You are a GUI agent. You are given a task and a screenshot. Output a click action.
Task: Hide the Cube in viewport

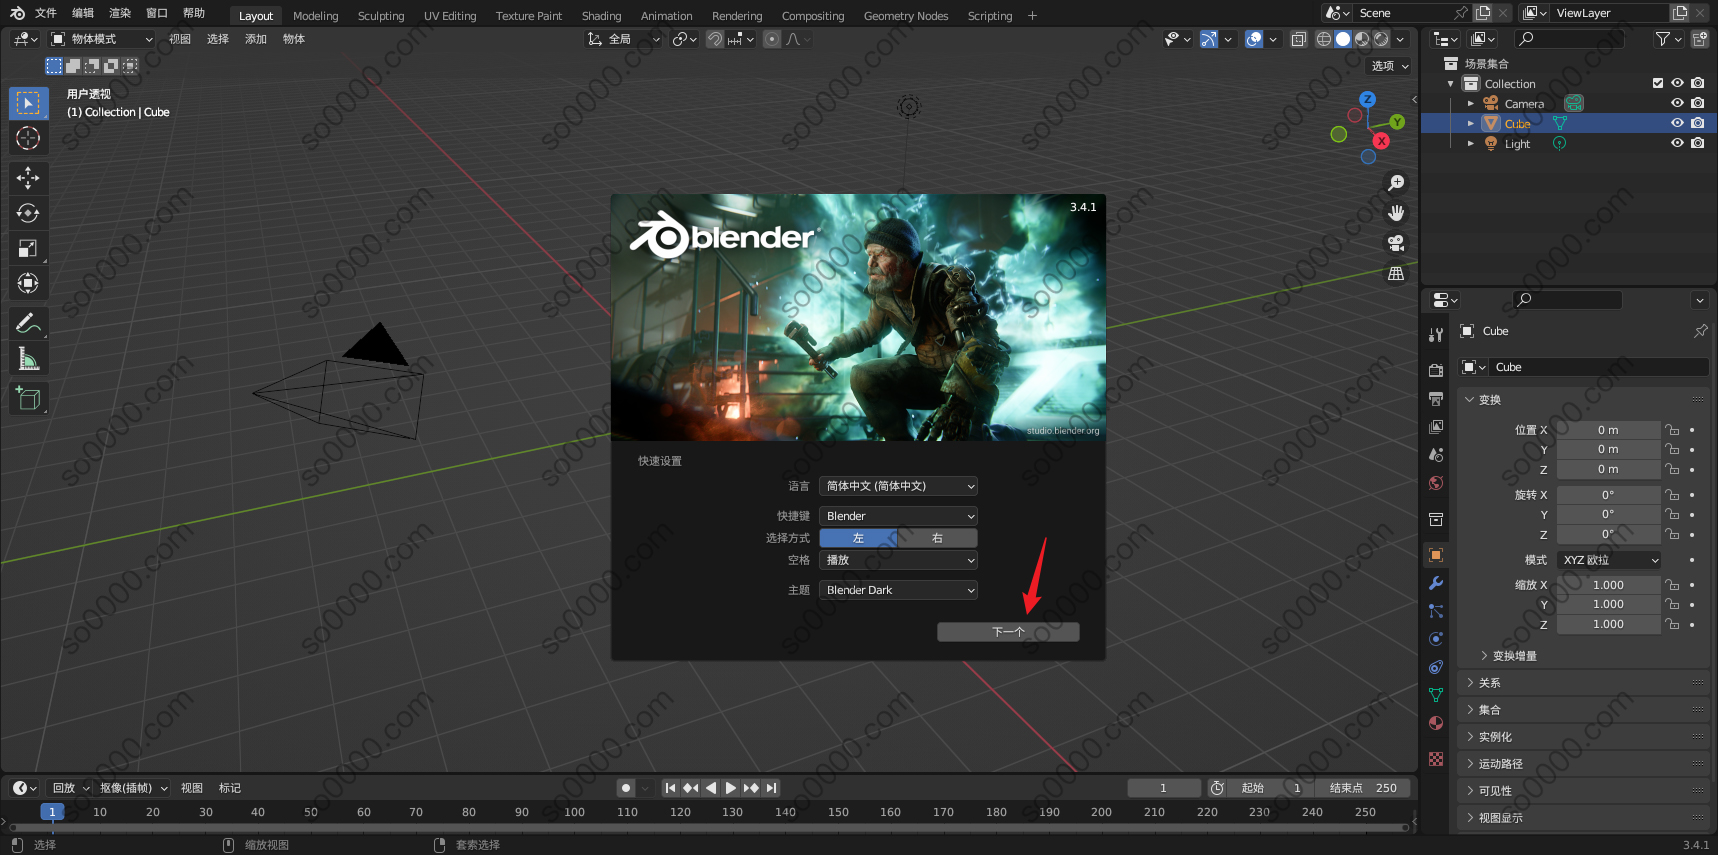point(1677,123)
